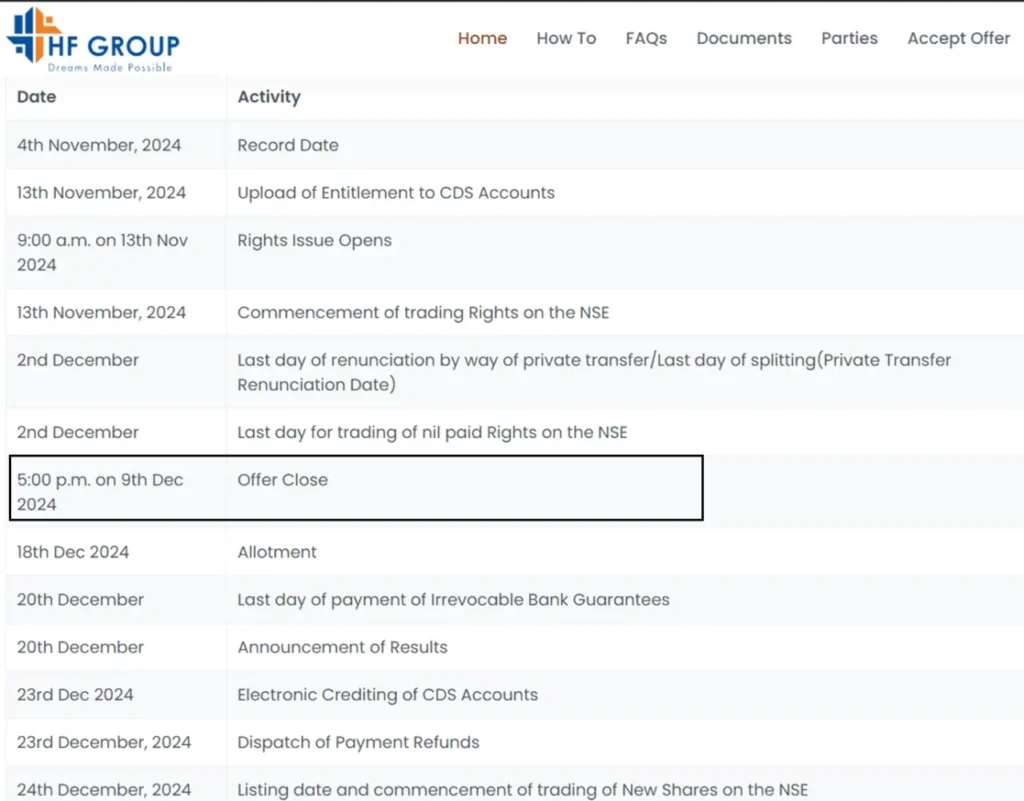
Task: Click Dispatch of Payment Refunds row
Action: pos(358,742)
